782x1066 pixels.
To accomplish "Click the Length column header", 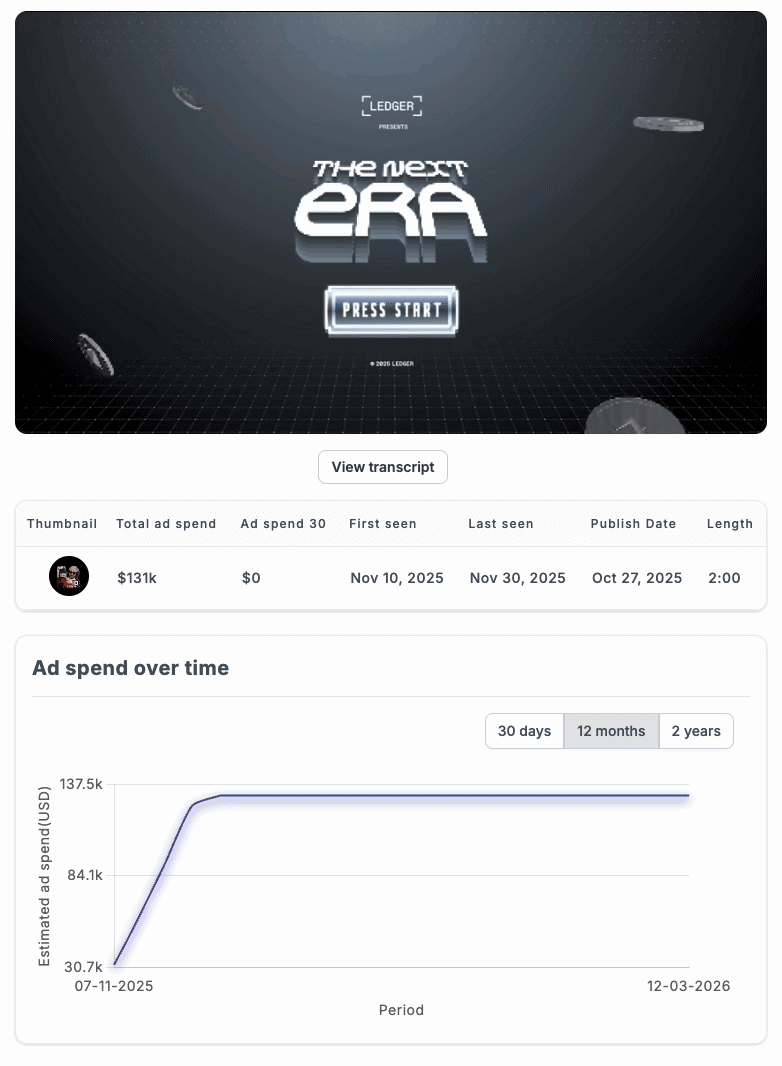I will click(x=730, y=523).
